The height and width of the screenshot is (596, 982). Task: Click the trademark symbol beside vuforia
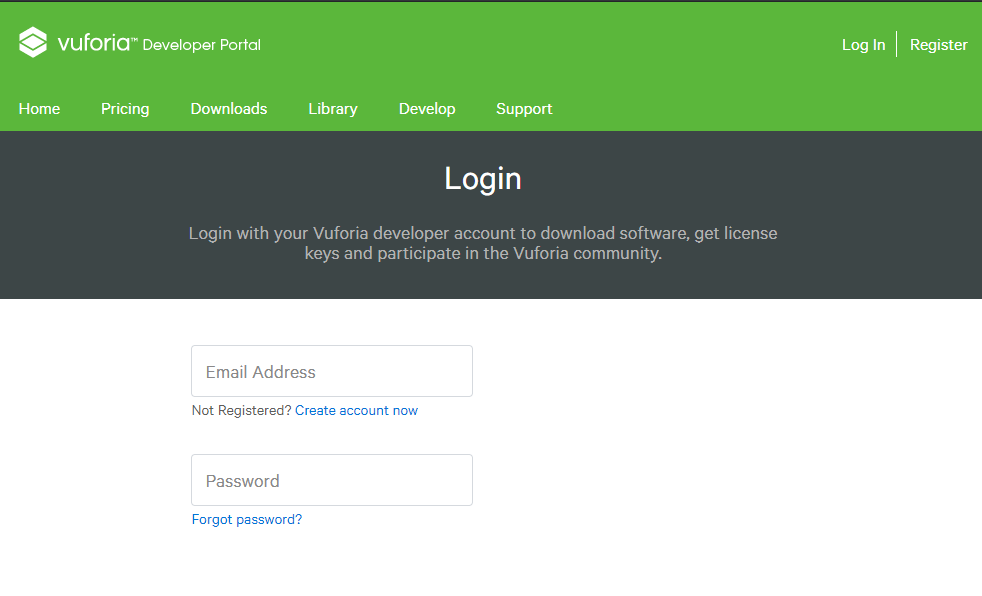pos(134,38)
